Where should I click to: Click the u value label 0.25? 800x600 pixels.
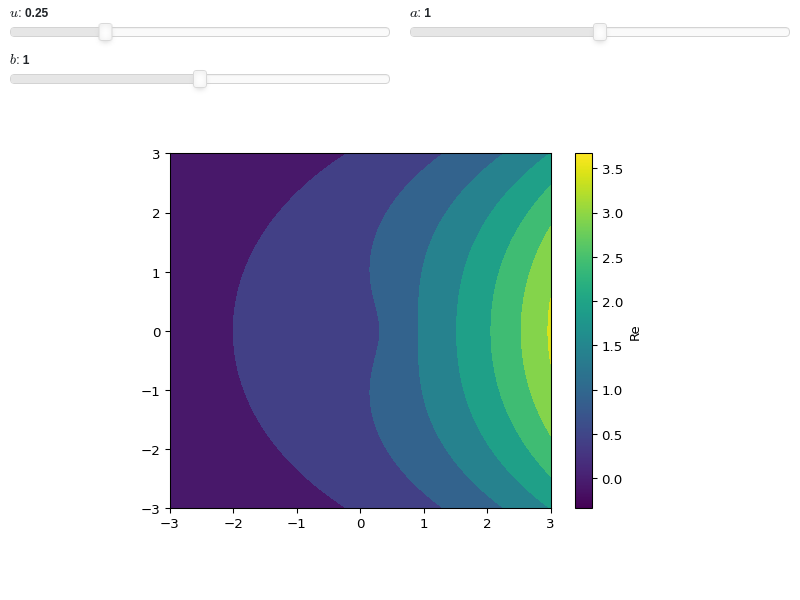click(x=37, y=13)
